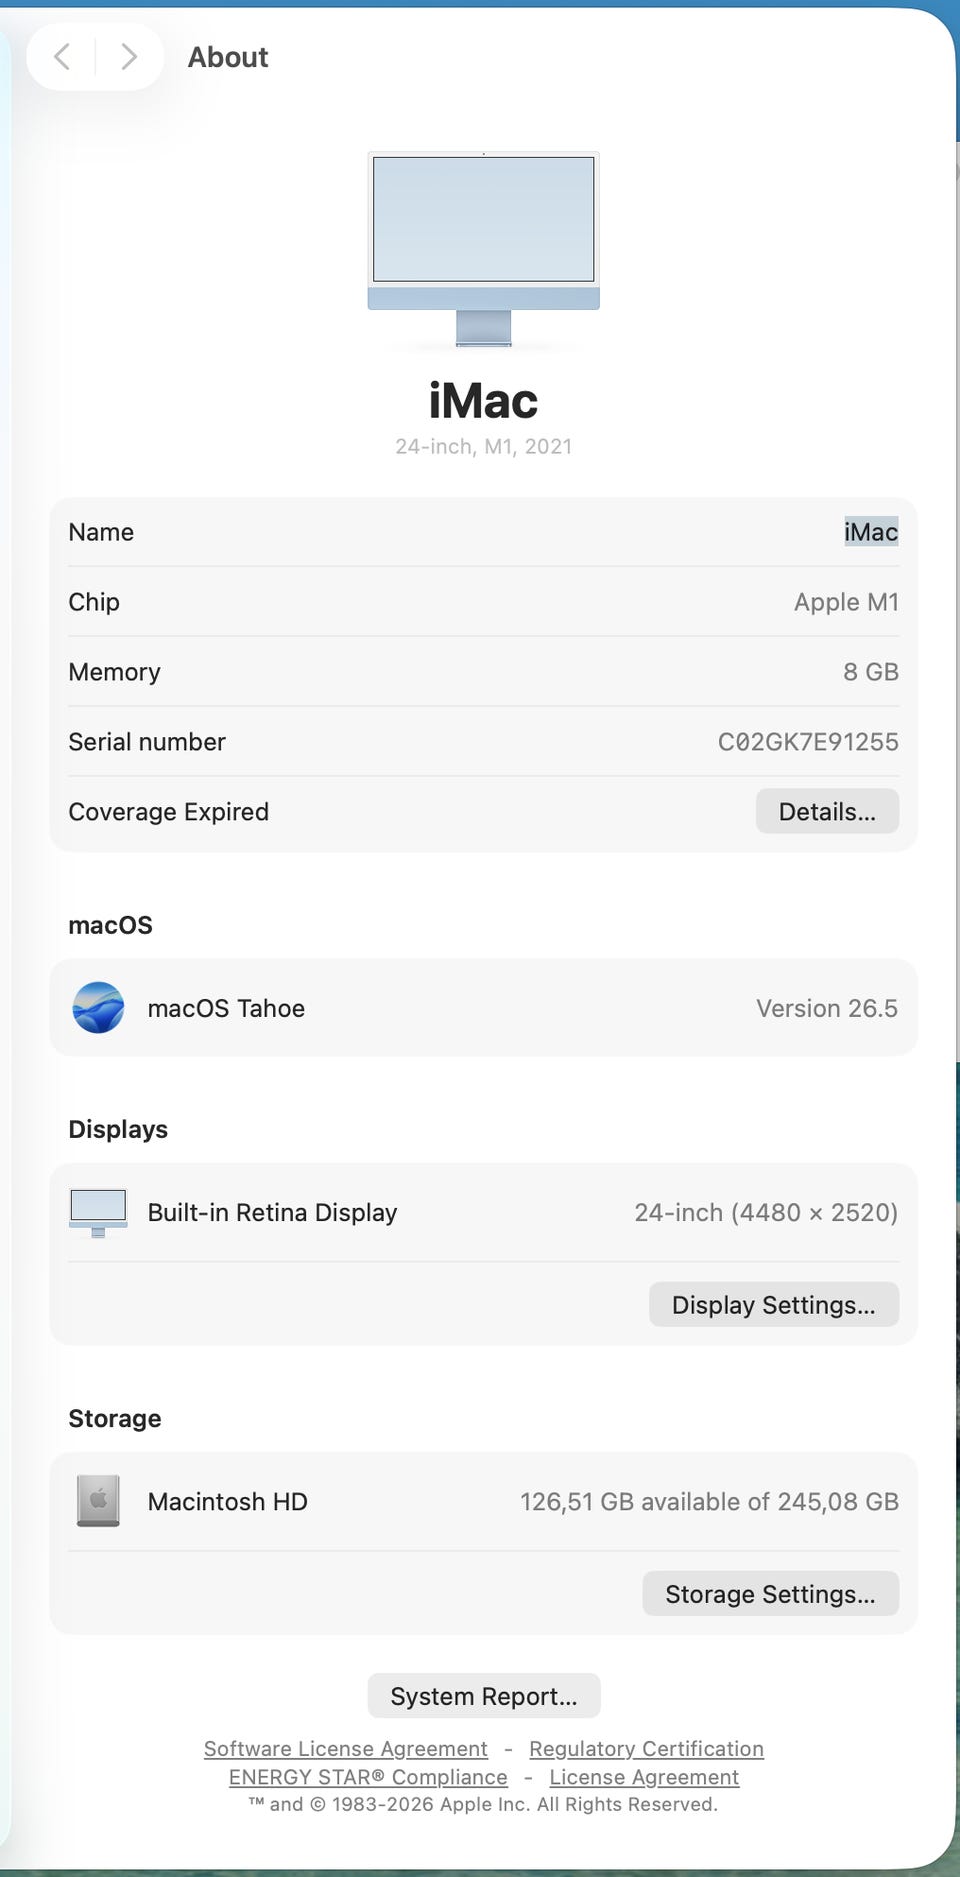Click Version 26.5 text
Screen dimensions: 960x1877
827,1008
